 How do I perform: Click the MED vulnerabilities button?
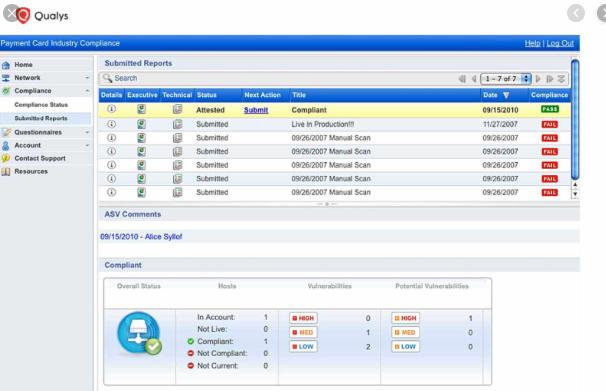(x=303, y=332)
